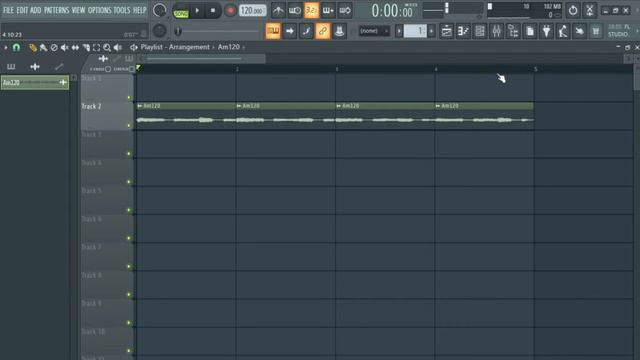This screenshot has height=360, width=640.
Task: Add next pattern with plus button
Action: pyautogui.click(x=431, y=31)
